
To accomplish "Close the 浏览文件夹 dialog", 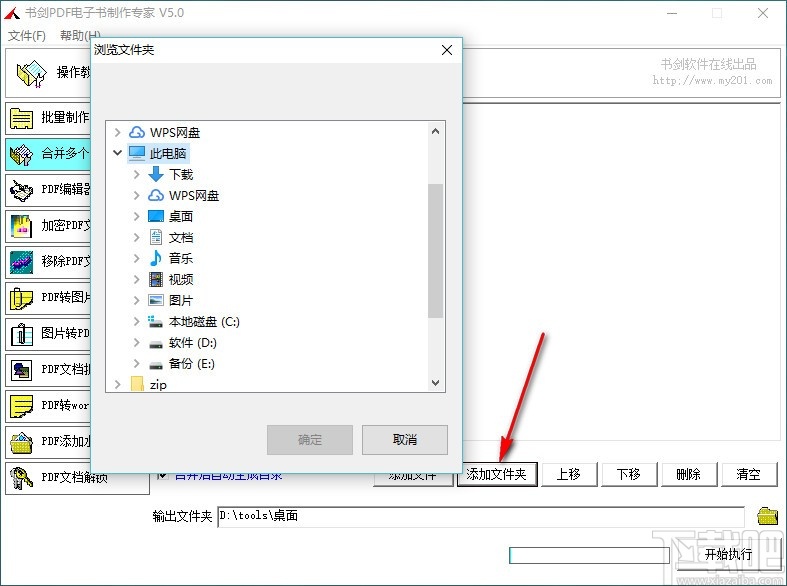I will tap(447, 50).
